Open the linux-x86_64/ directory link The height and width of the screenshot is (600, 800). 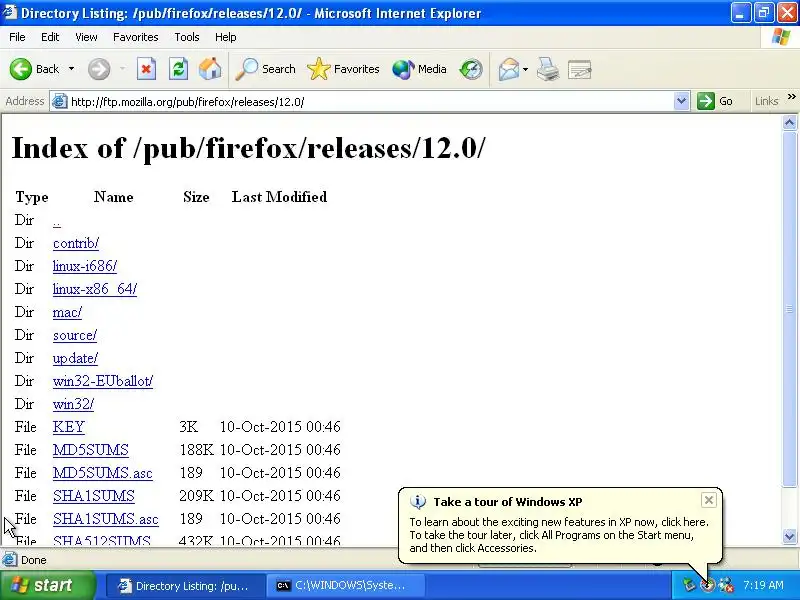click(95, 289)
